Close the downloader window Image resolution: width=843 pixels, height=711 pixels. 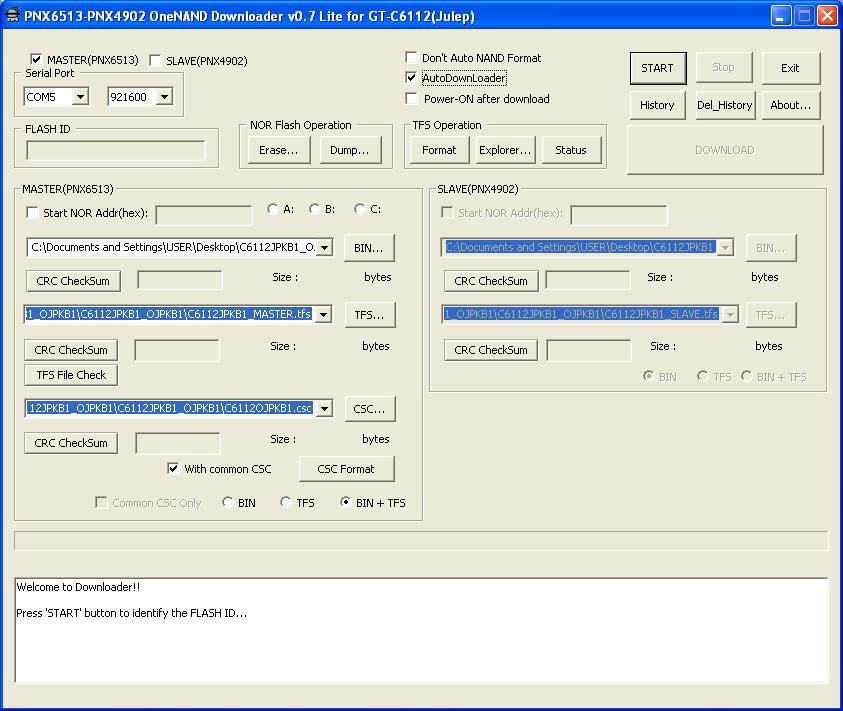(x=827, y=16)
